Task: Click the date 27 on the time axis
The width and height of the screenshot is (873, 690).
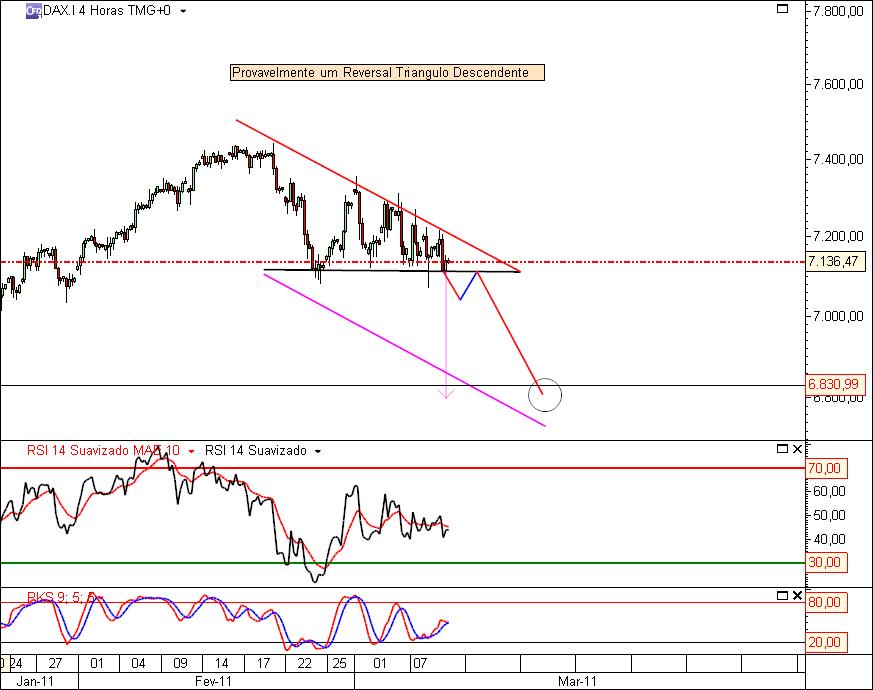Action: tap(55, 663)
